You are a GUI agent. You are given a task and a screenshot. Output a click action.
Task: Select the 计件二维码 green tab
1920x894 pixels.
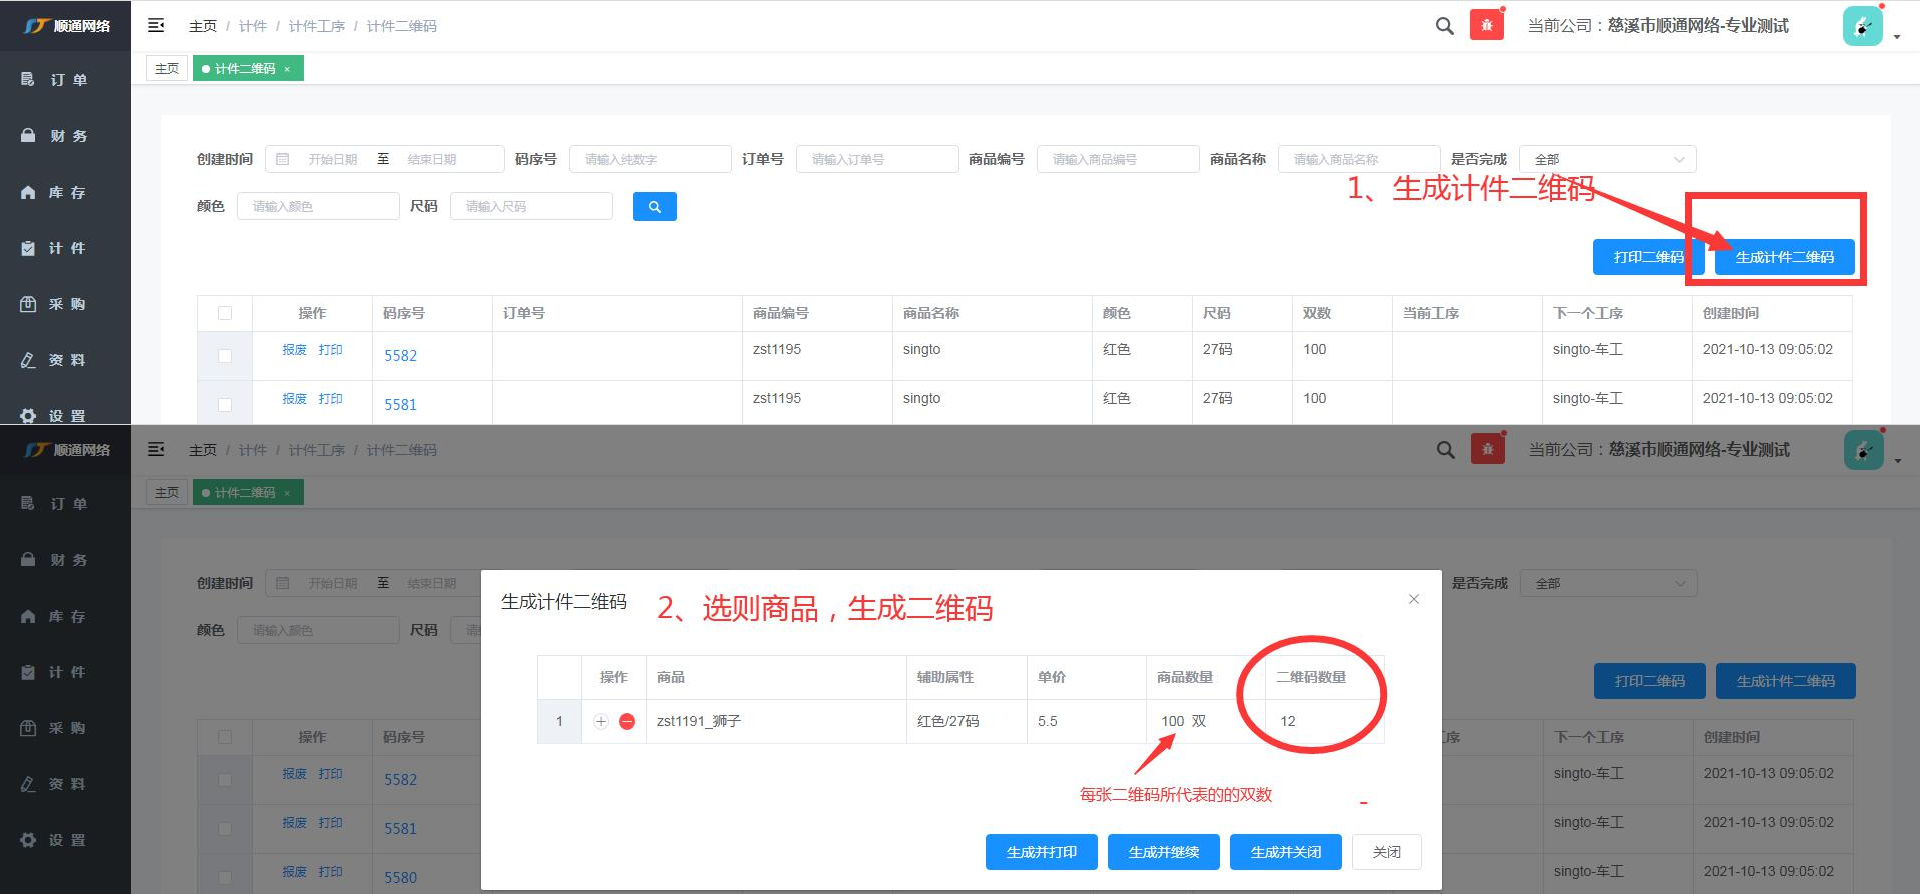coord(244,69)
